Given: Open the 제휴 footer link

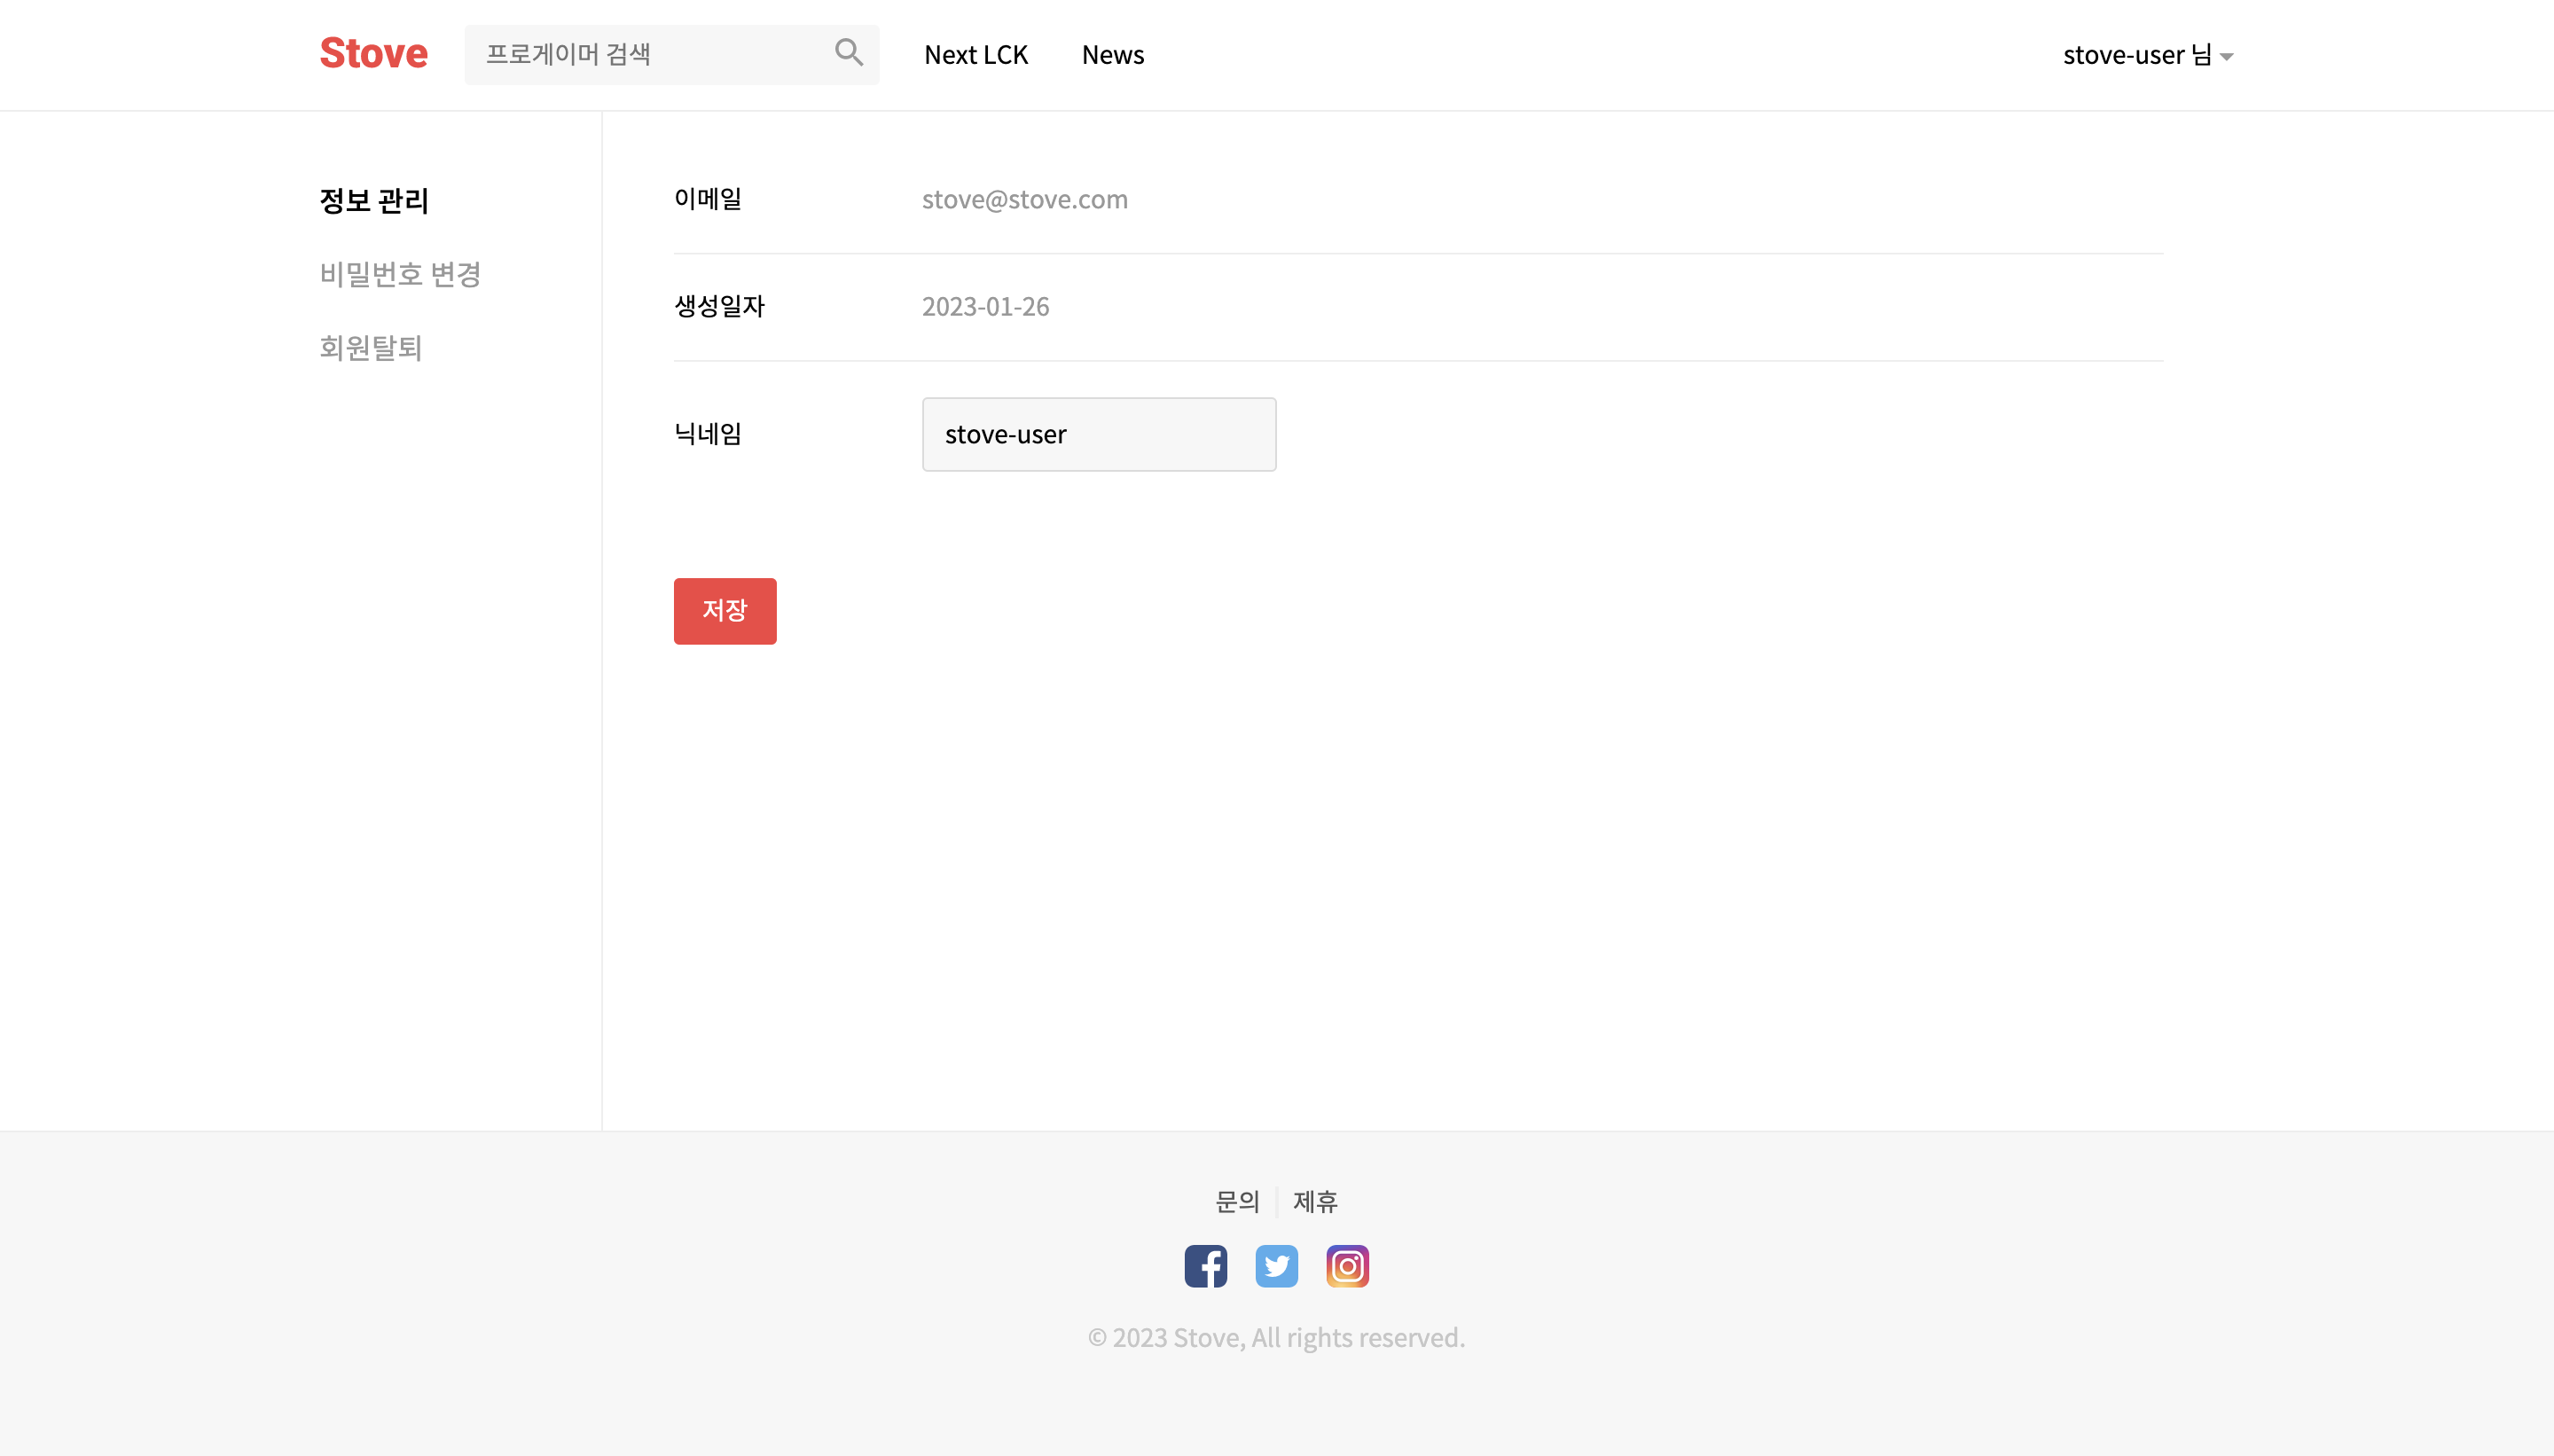Looking at the screenshot, I should [x=1315, y=1201].
